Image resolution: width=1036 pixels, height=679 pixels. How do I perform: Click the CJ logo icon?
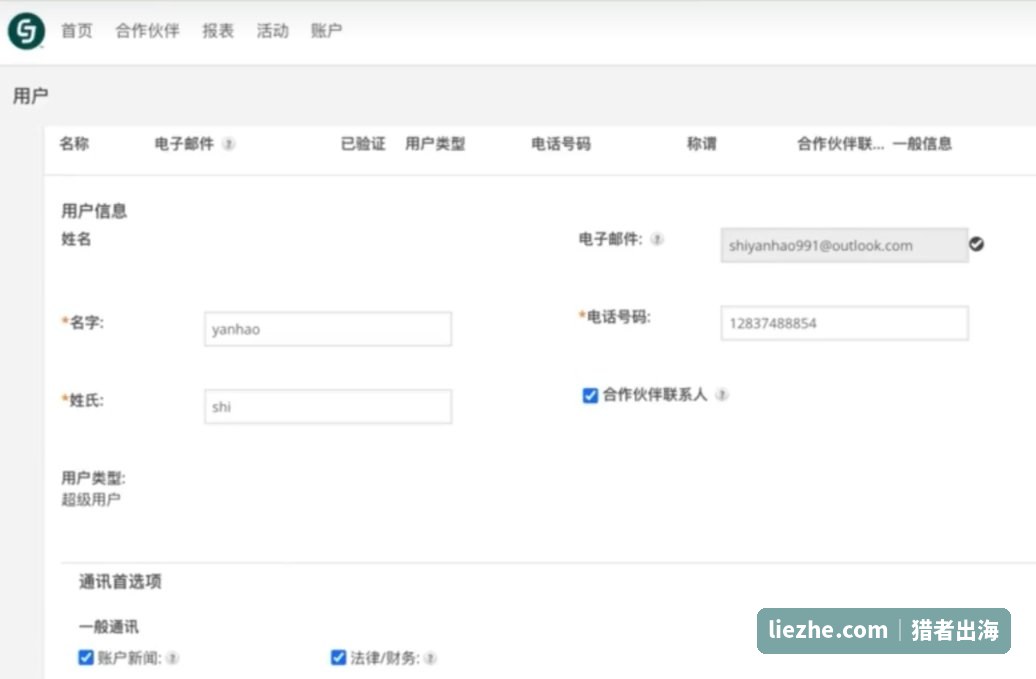point(26,30)
